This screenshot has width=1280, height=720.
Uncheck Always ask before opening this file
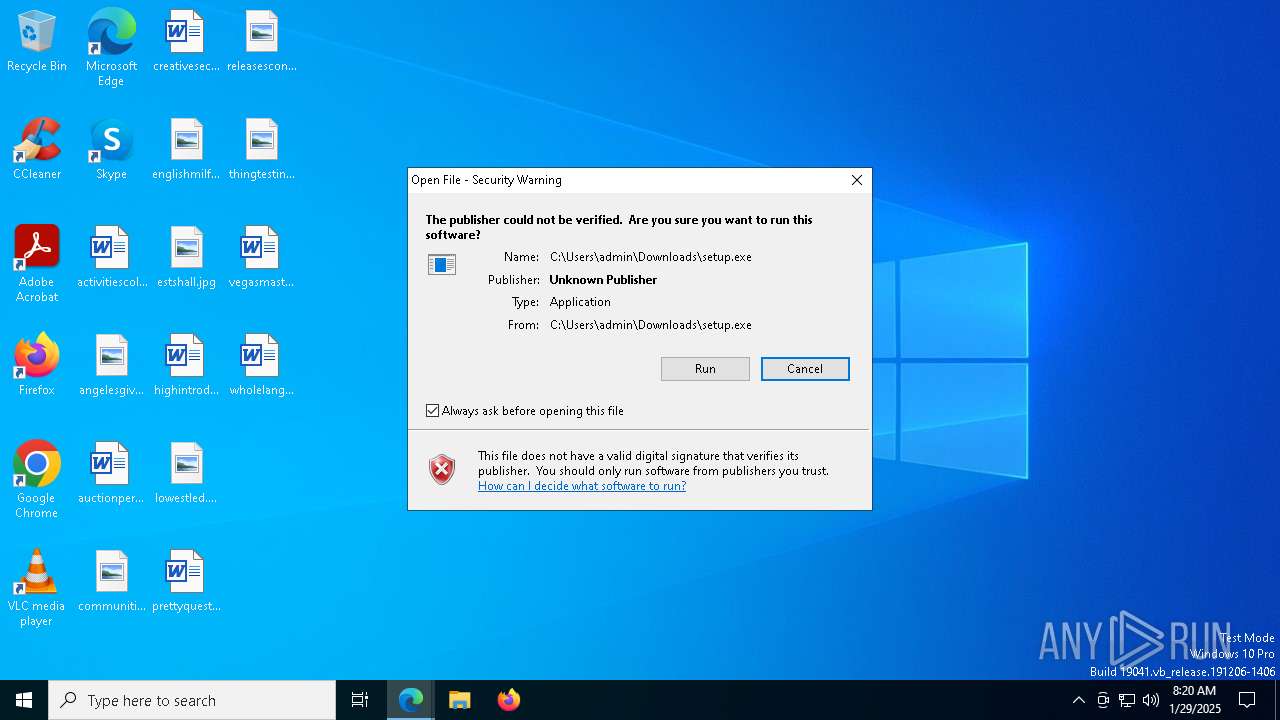pyautogui.click(x=433, y=411)
